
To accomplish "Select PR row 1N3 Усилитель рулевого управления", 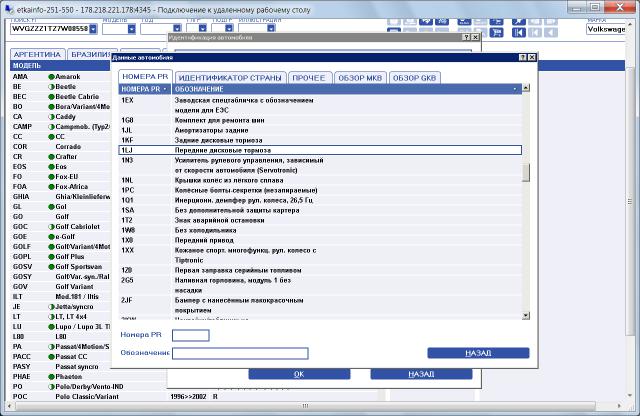I will pyautogui.click(x=320, y=165).
